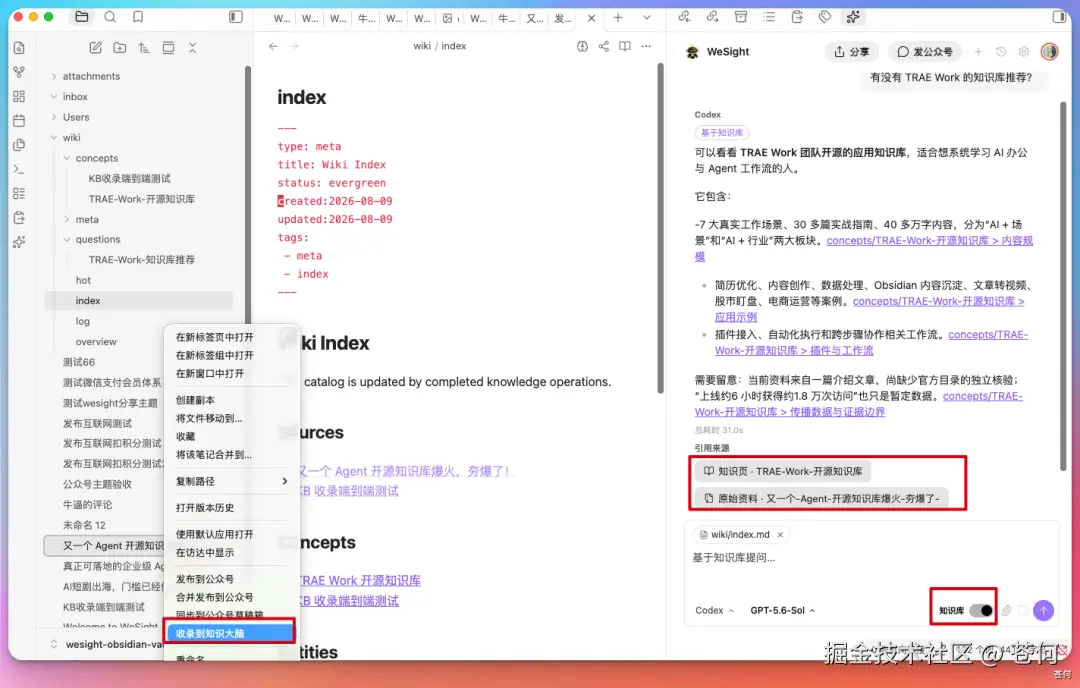This screenshot has width=1080, height=688.
Task: Open outline list icon in right sidebar
Action: pyautogui.click(x=769, y=17)
